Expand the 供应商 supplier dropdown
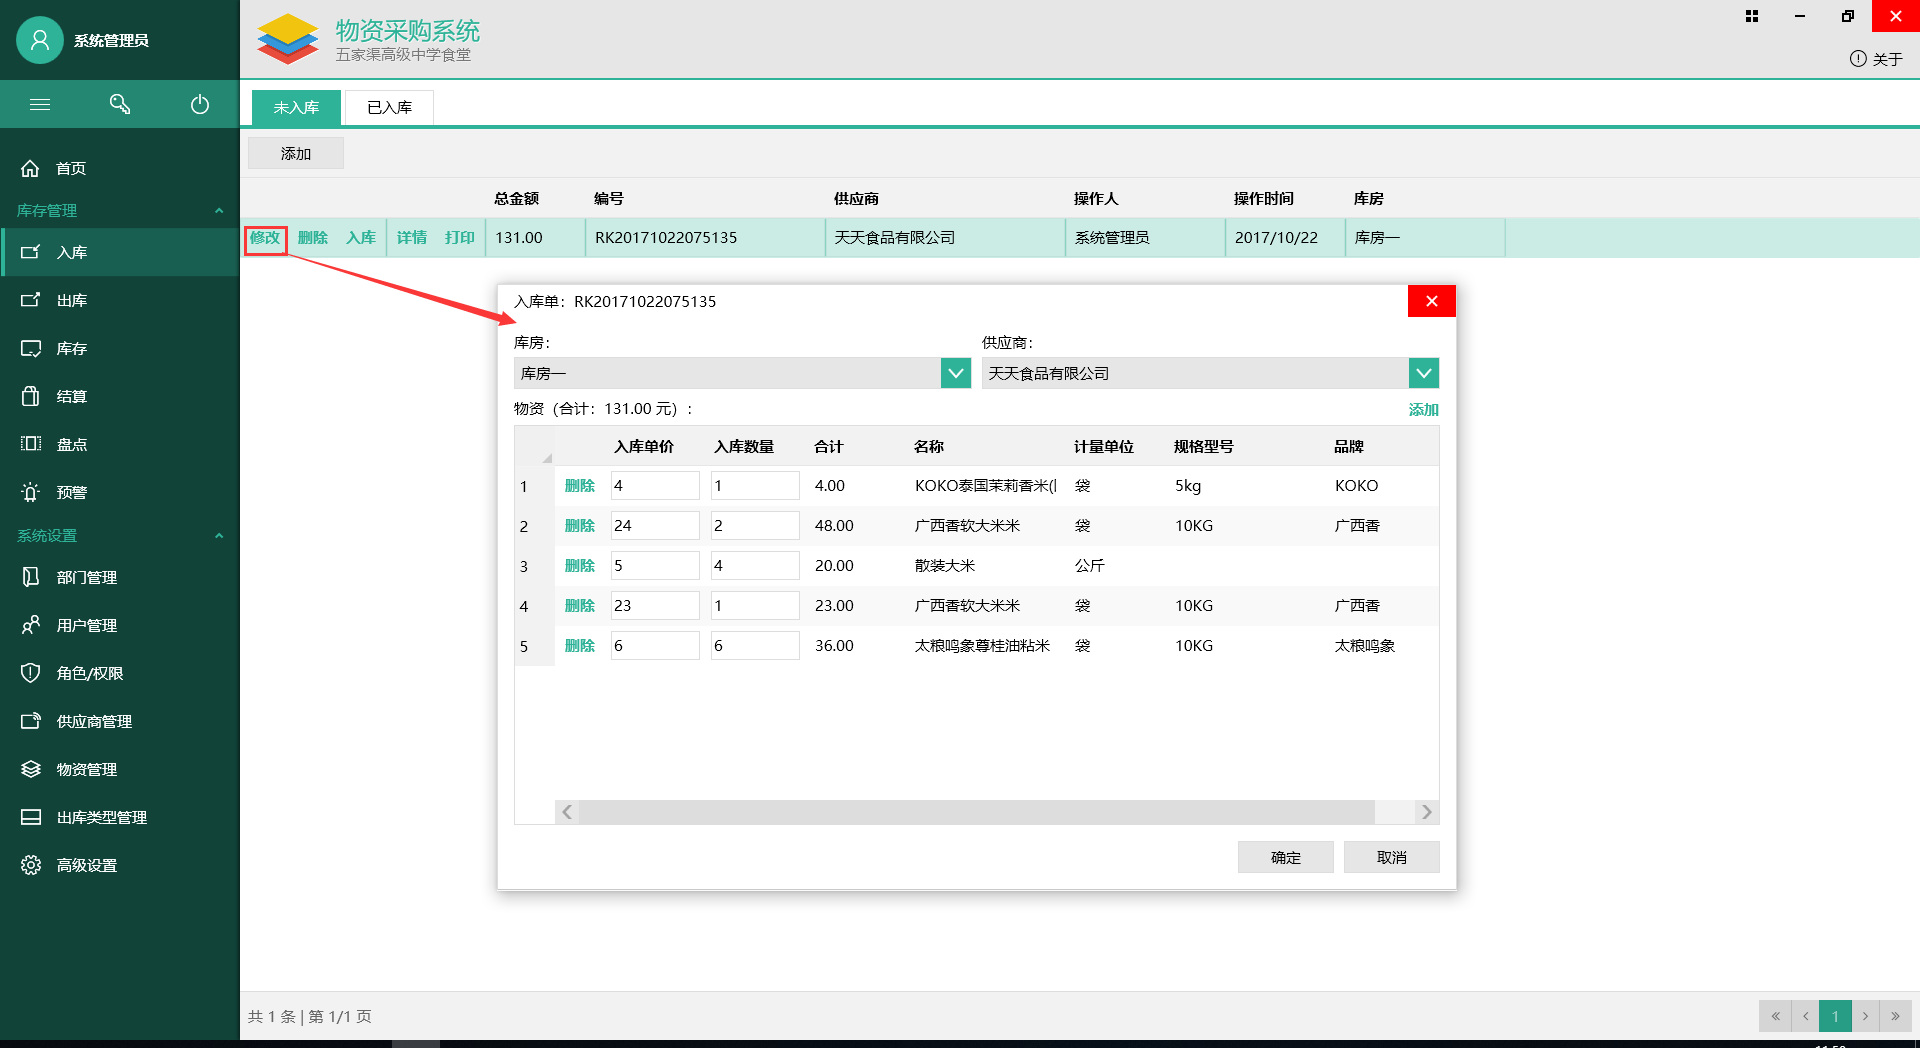This screenshot has width=1920, height=1048. click(1423, 373)
